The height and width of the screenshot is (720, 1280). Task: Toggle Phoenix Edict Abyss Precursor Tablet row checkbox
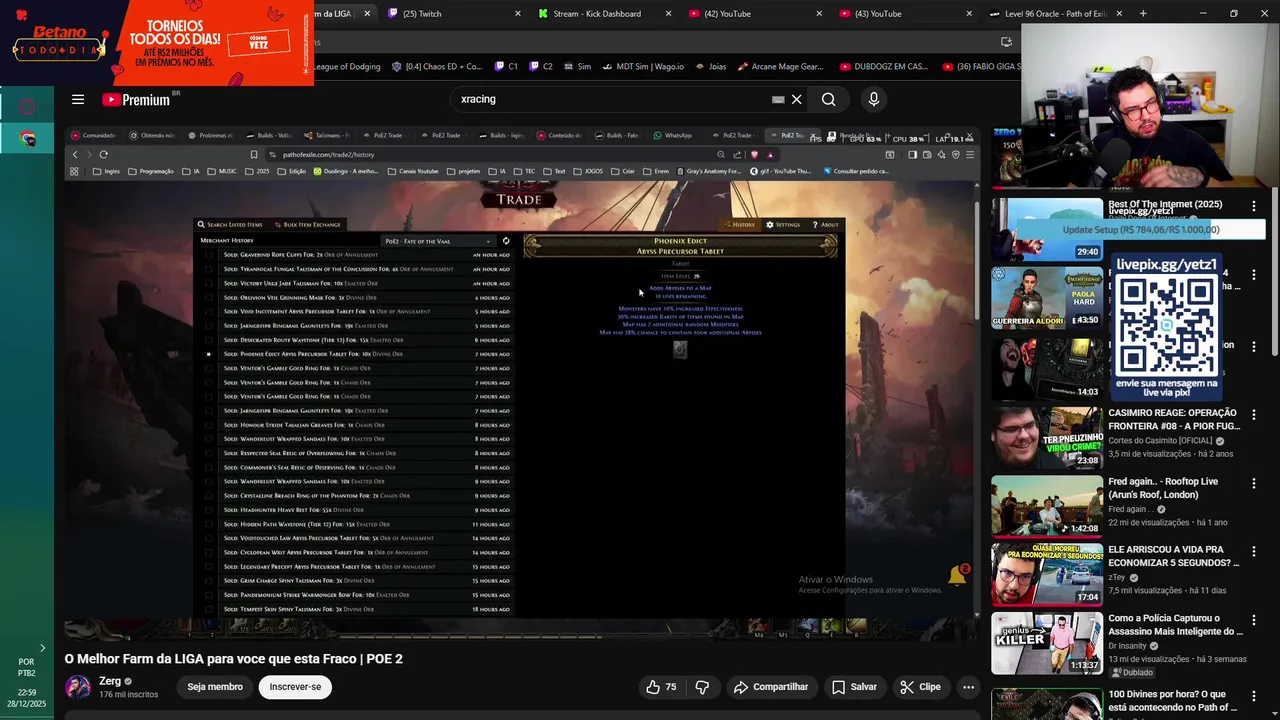[208, 354]
